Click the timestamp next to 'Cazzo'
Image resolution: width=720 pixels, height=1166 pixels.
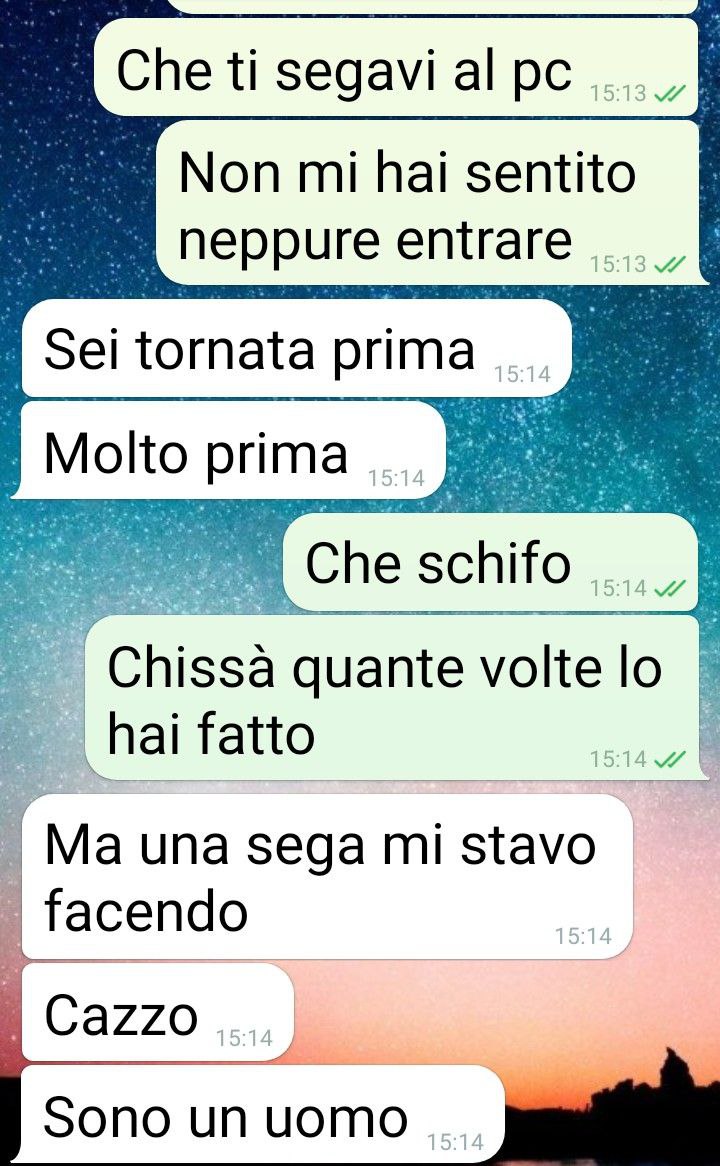click(x=245, y=1038)
